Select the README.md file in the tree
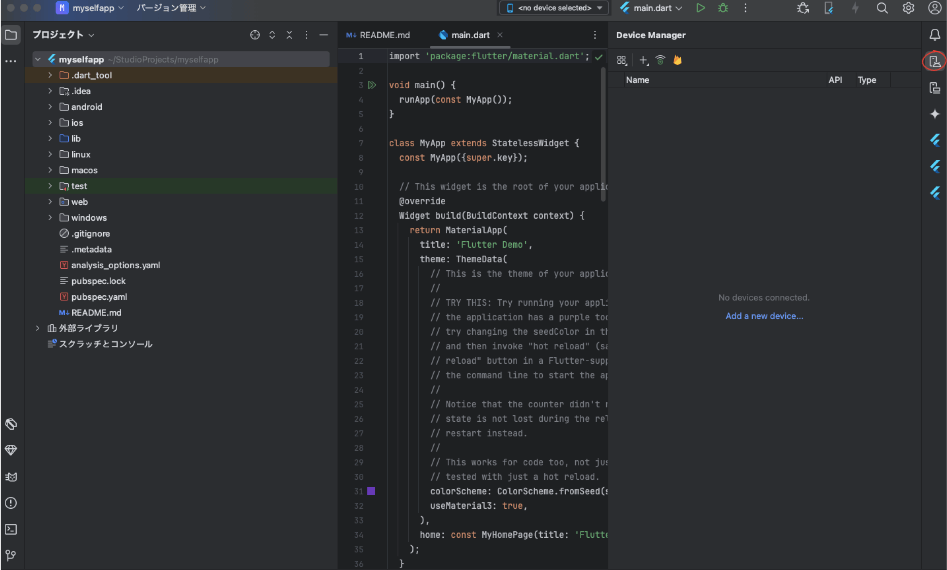947x570 pixels. (96, 313)
